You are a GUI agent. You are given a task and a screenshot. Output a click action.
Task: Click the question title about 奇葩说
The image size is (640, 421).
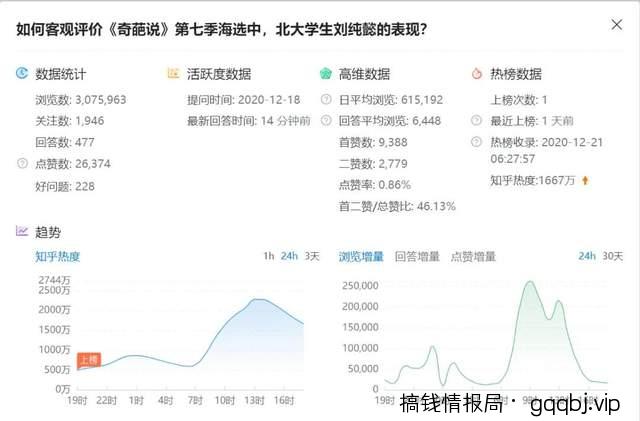coord(222,29)
